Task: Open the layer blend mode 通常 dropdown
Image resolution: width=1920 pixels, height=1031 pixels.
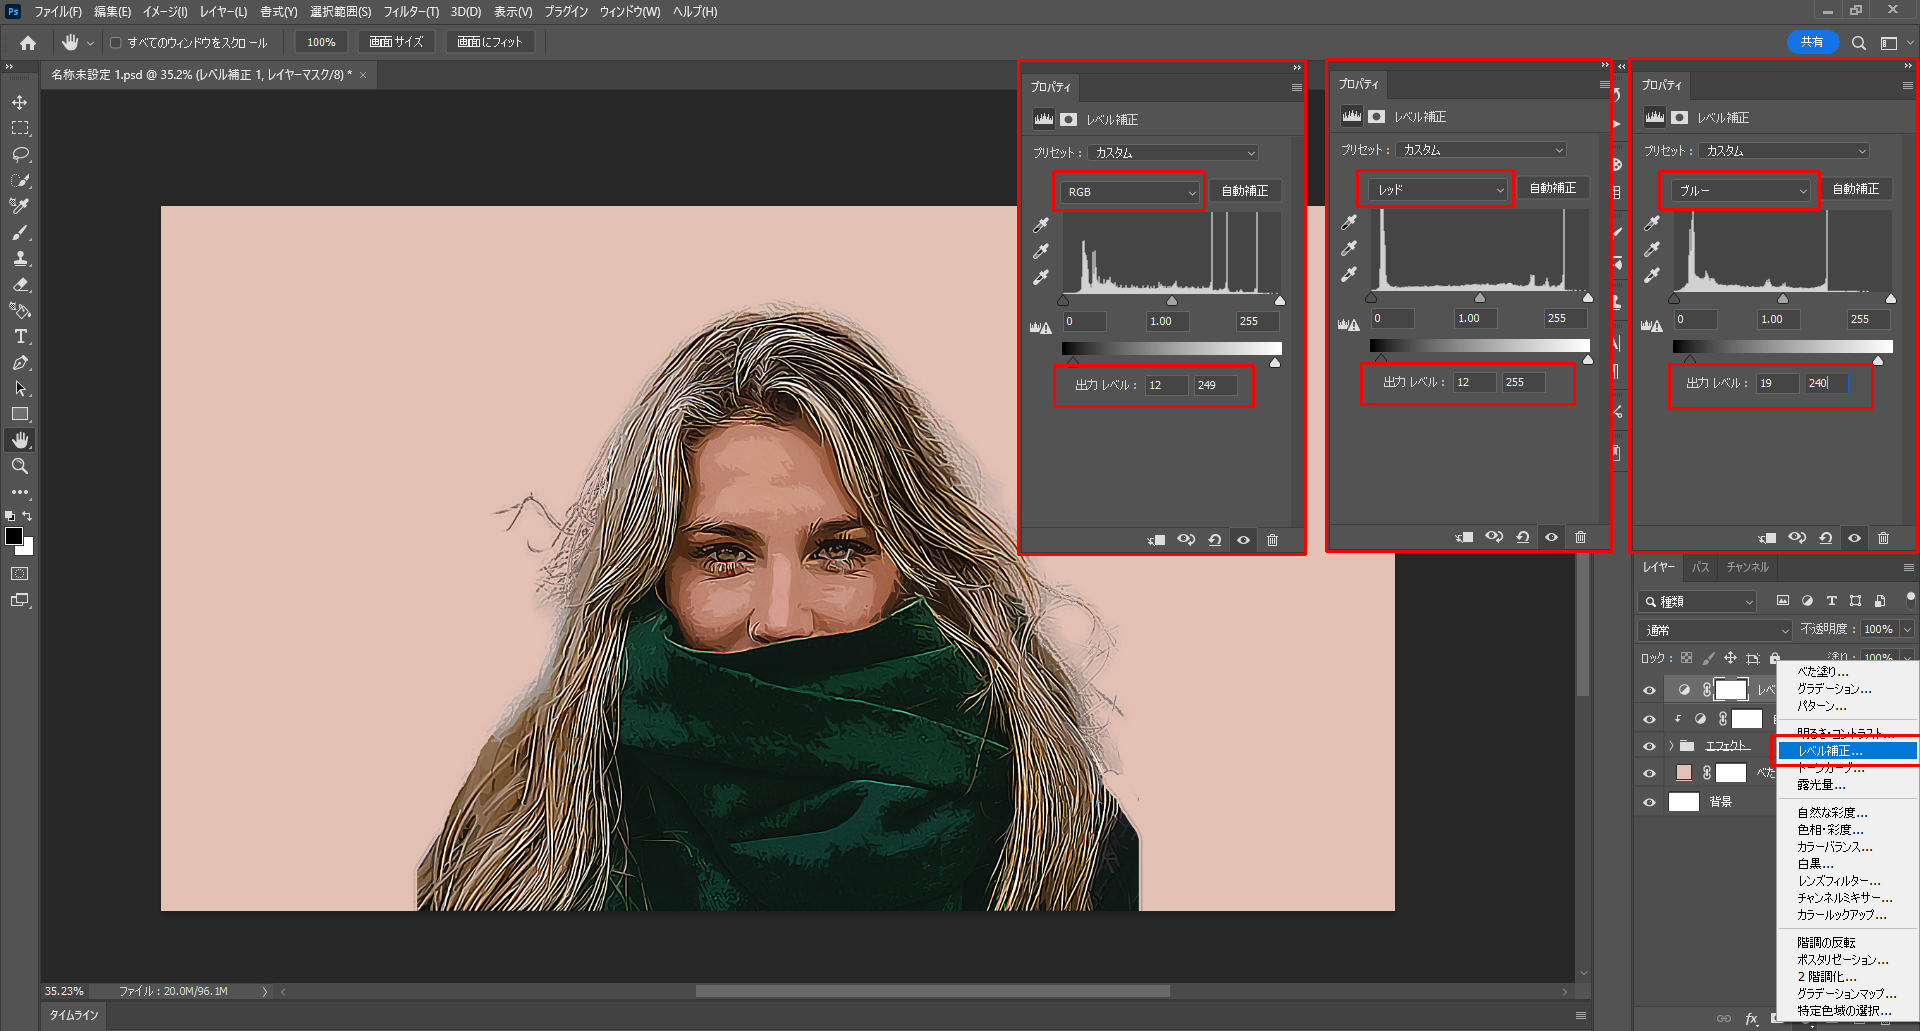Action: pos(1715,630)
